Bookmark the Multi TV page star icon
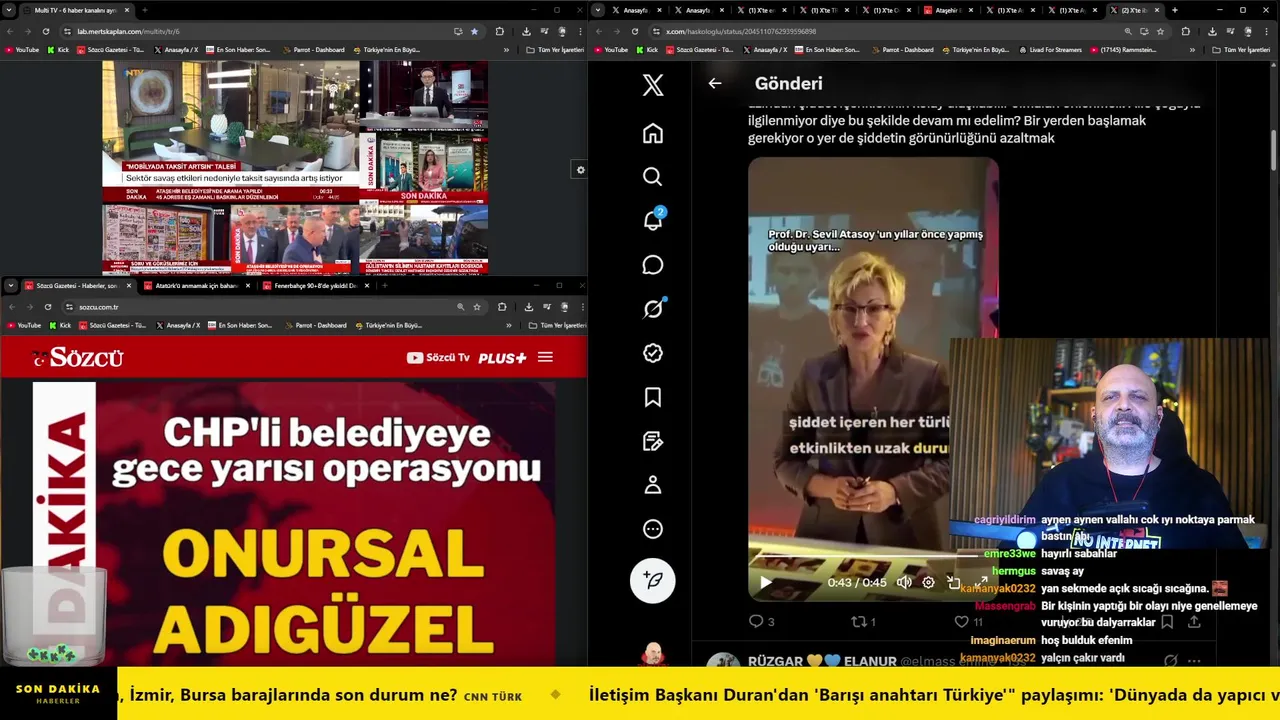 click(x=475, y=31)
